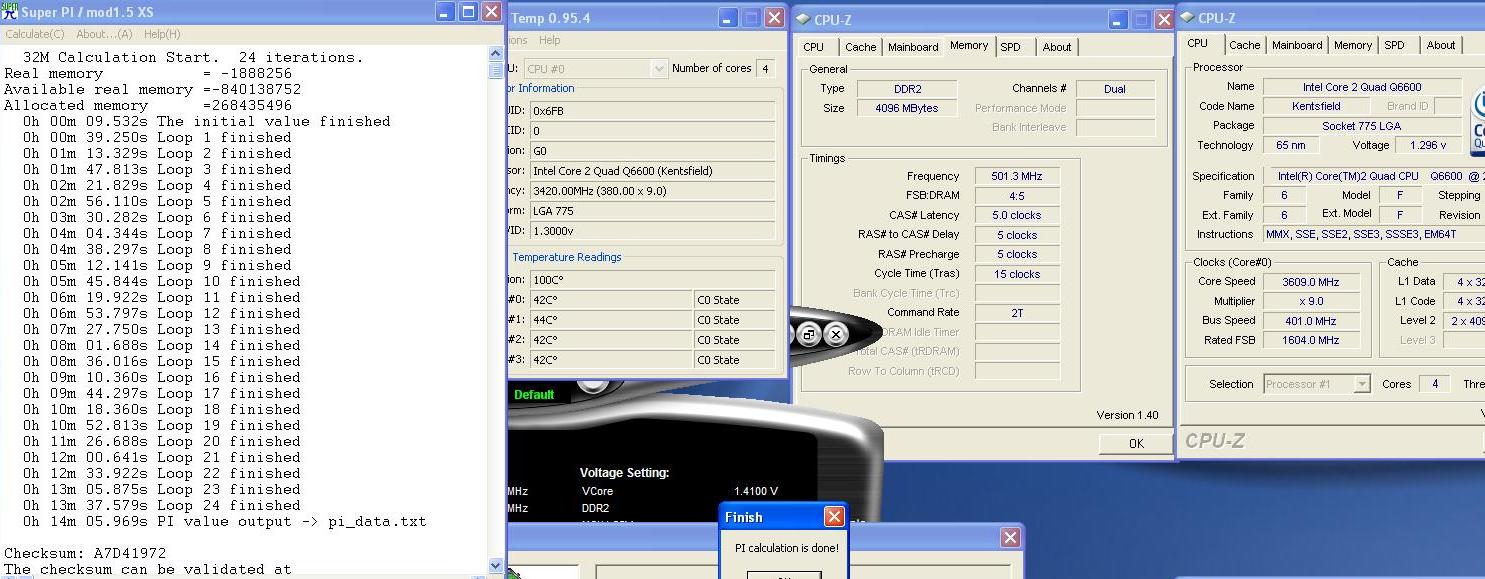Click the Bus Speed value 401.0 MHz

click(x=1310, y=321)
